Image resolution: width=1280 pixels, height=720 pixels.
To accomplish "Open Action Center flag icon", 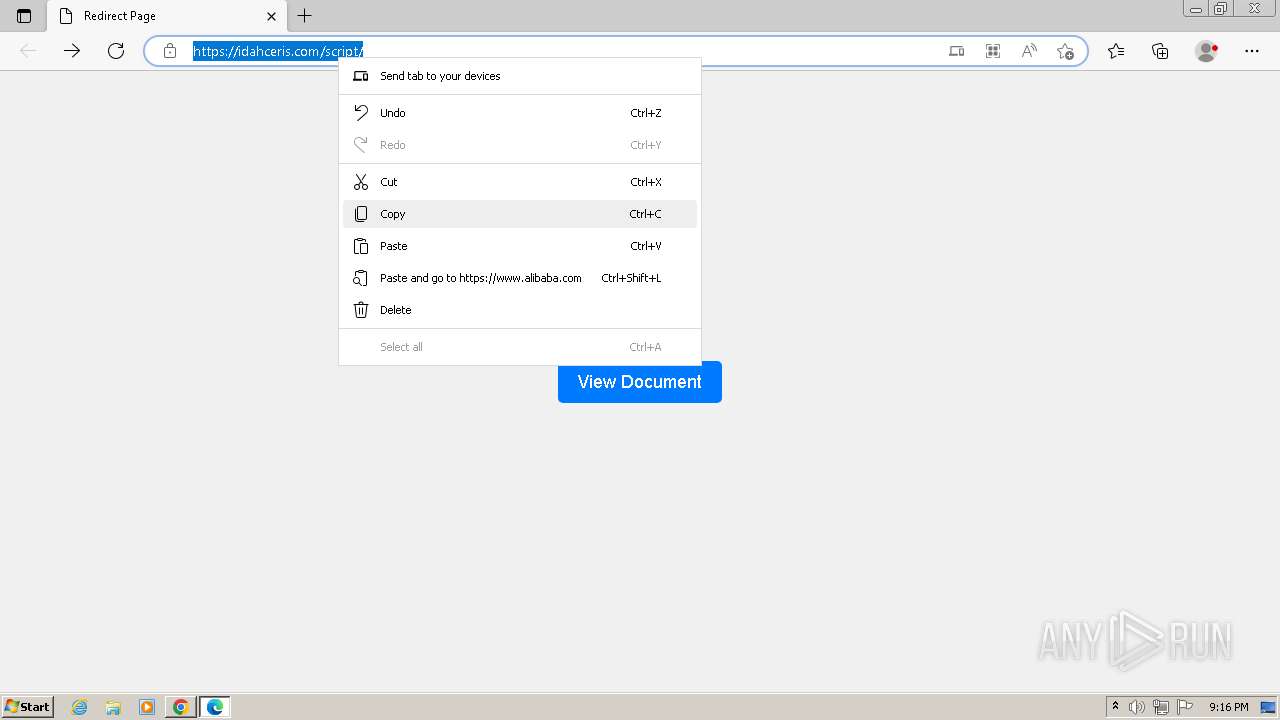I will tap(1185, 707).
